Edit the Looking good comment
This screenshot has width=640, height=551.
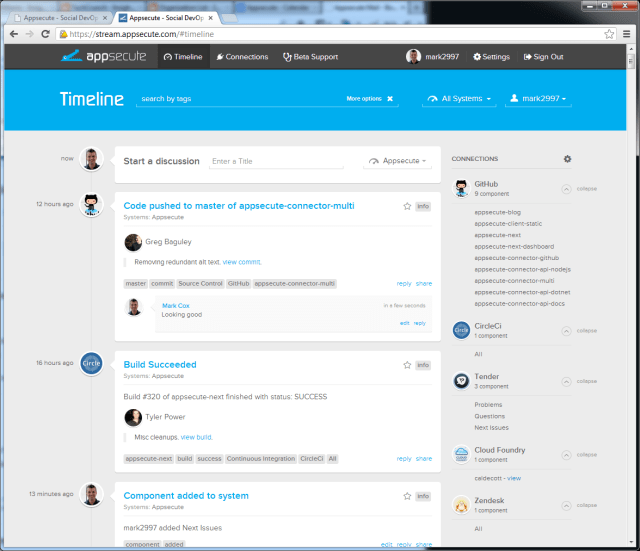pyautogui.click(x=404, y=323)
